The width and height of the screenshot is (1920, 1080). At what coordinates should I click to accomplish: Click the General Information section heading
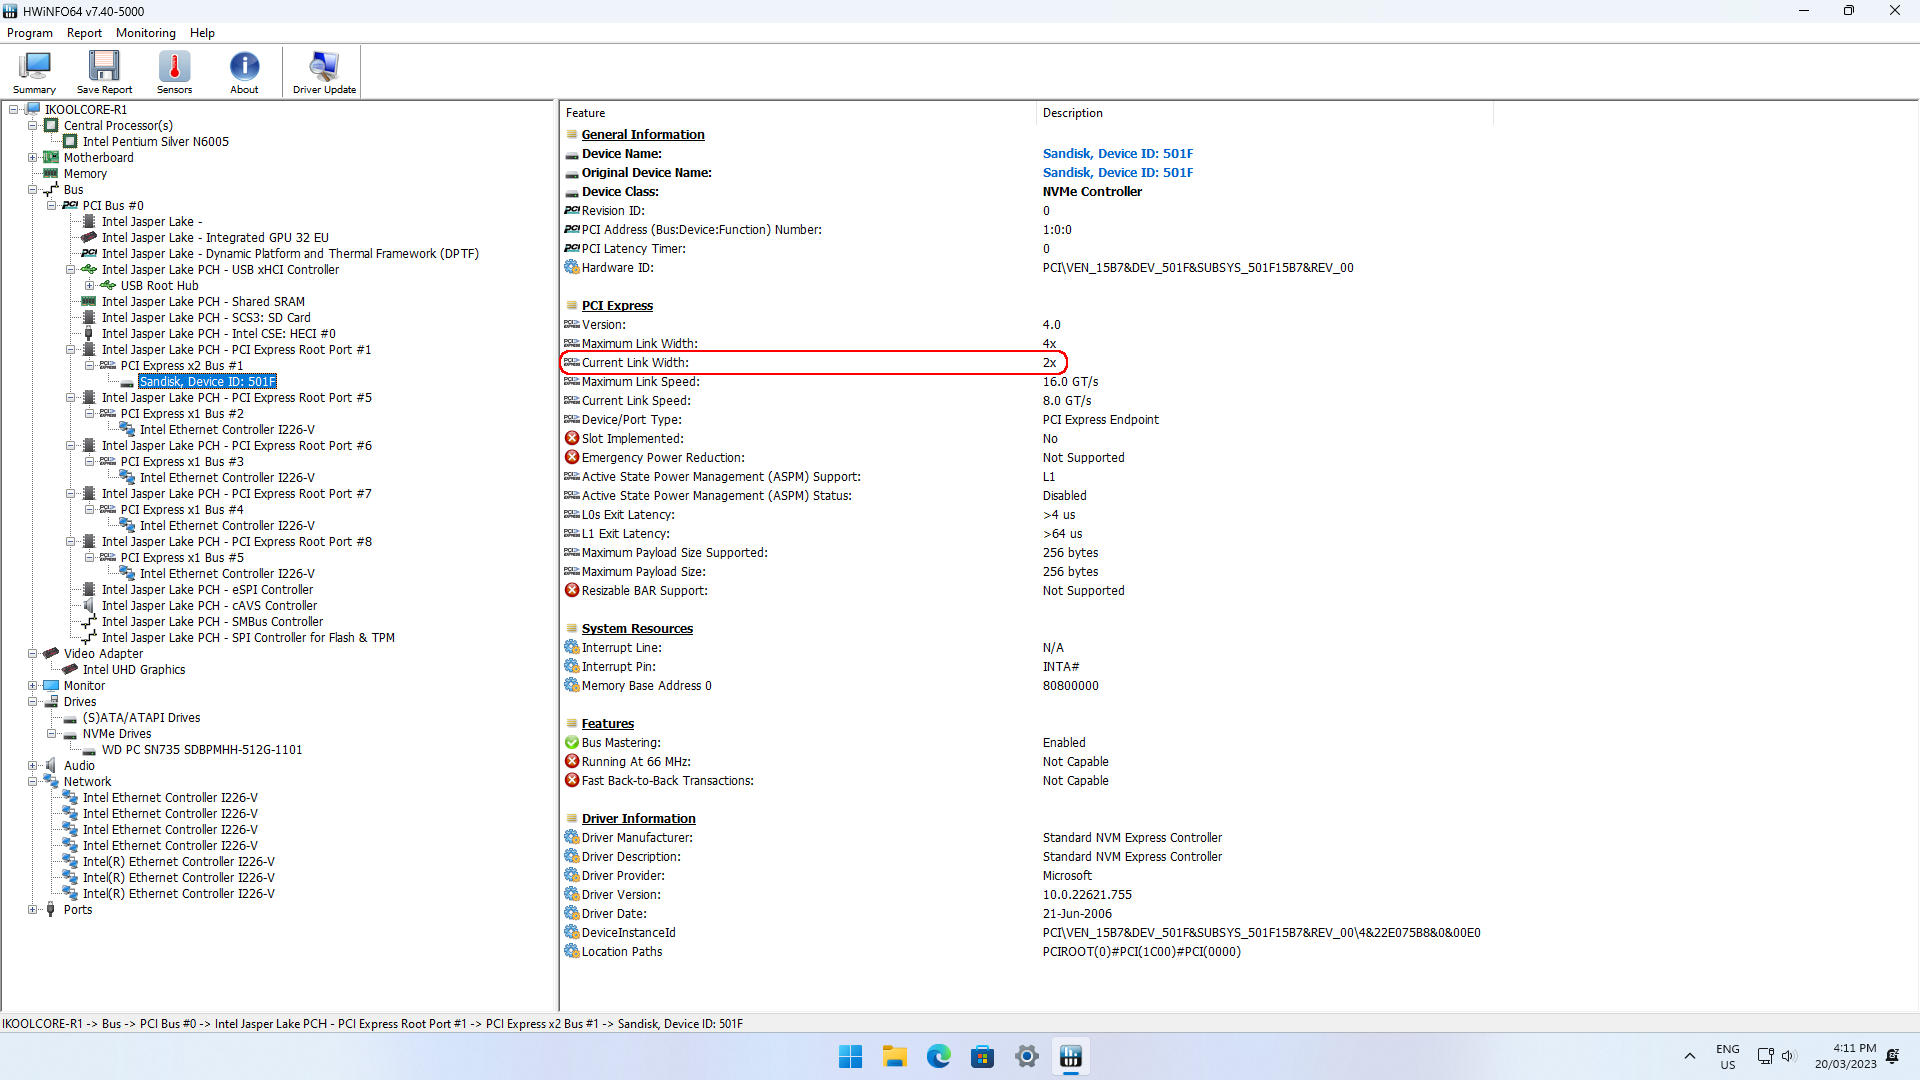coord(643,135)
